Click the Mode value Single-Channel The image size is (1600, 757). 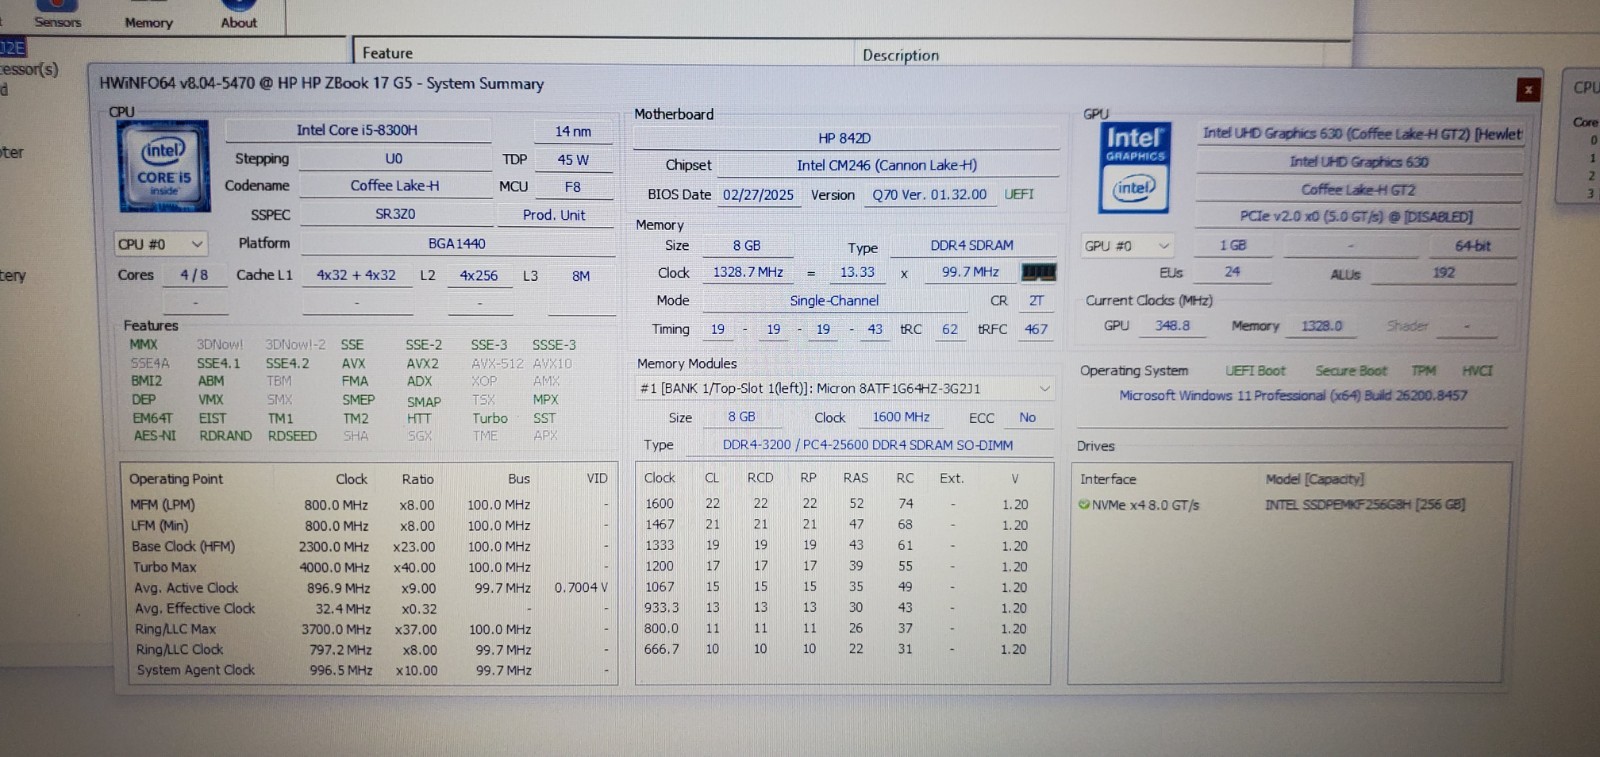(x=835, y=300)
